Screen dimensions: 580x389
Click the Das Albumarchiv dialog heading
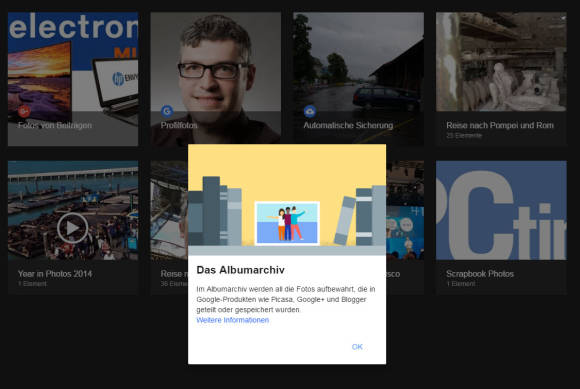pos(240,270)
